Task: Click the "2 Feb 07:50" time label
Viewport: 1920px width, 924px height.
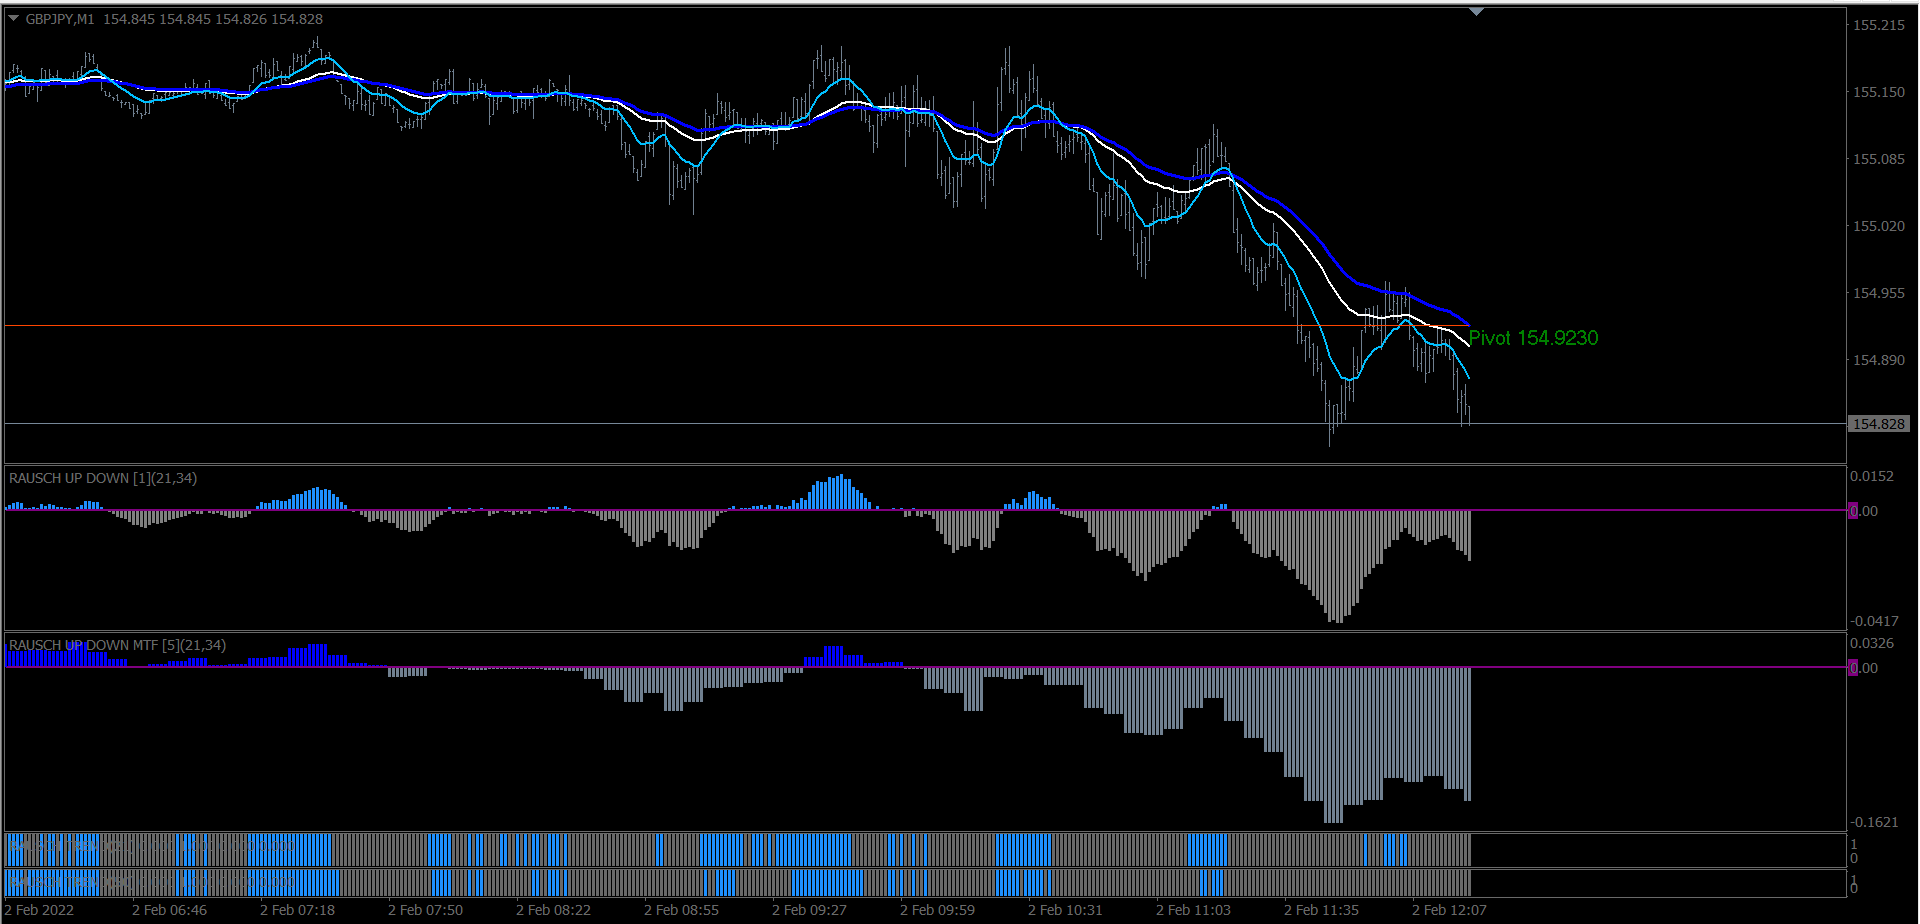Action: pyautogui.click(x=425, y=910)
